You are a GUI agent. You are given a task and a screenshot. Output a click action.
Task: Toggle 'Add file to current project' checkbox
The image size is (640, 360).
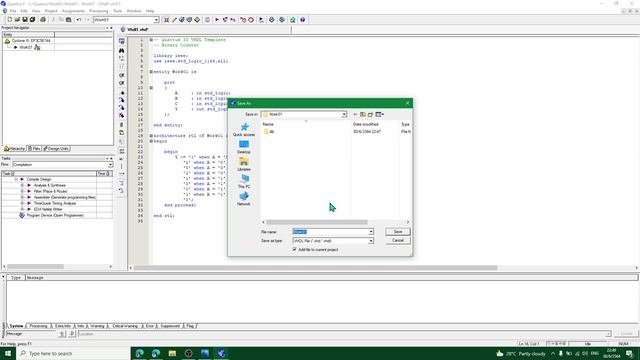click(x=295, y=249)
